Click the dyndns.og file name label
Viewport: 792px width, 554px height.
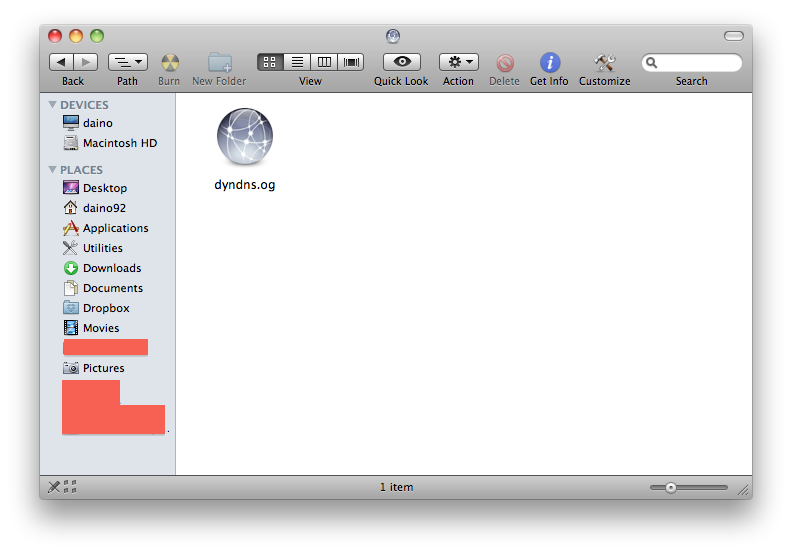(245, 185)
